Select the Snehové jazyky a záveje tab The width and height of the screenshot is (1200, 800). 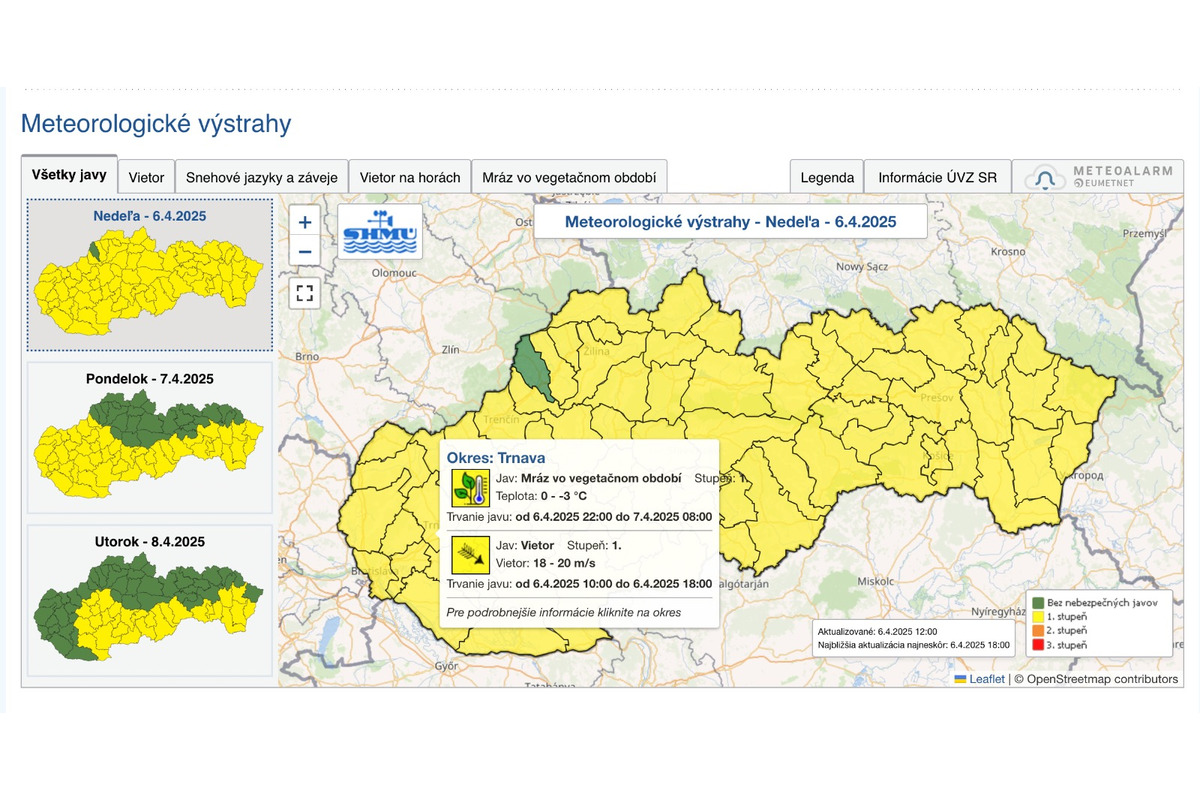point(262,177)
